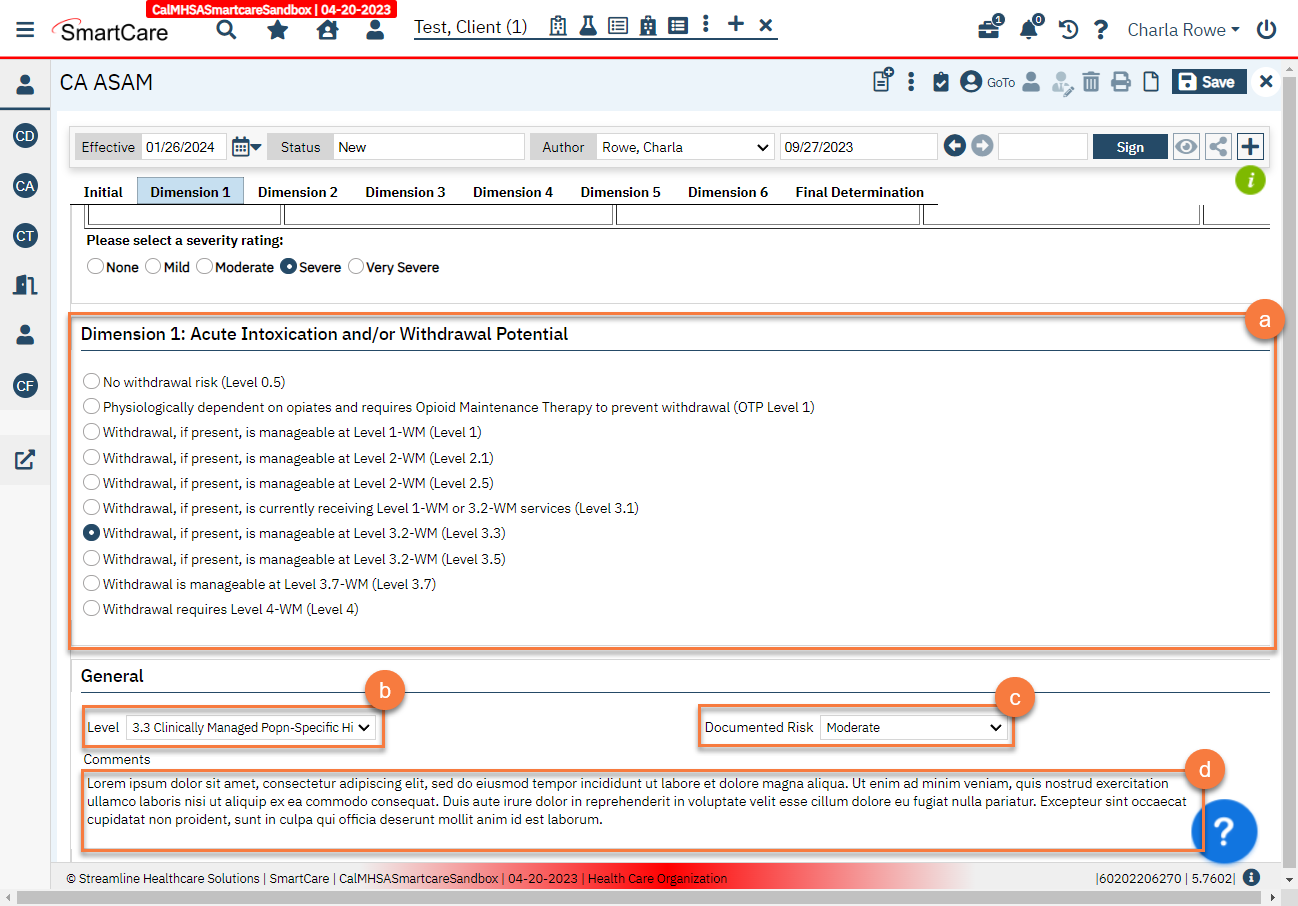
Task: Expand the Documented Risk dropdown
Action: [912, 728]
